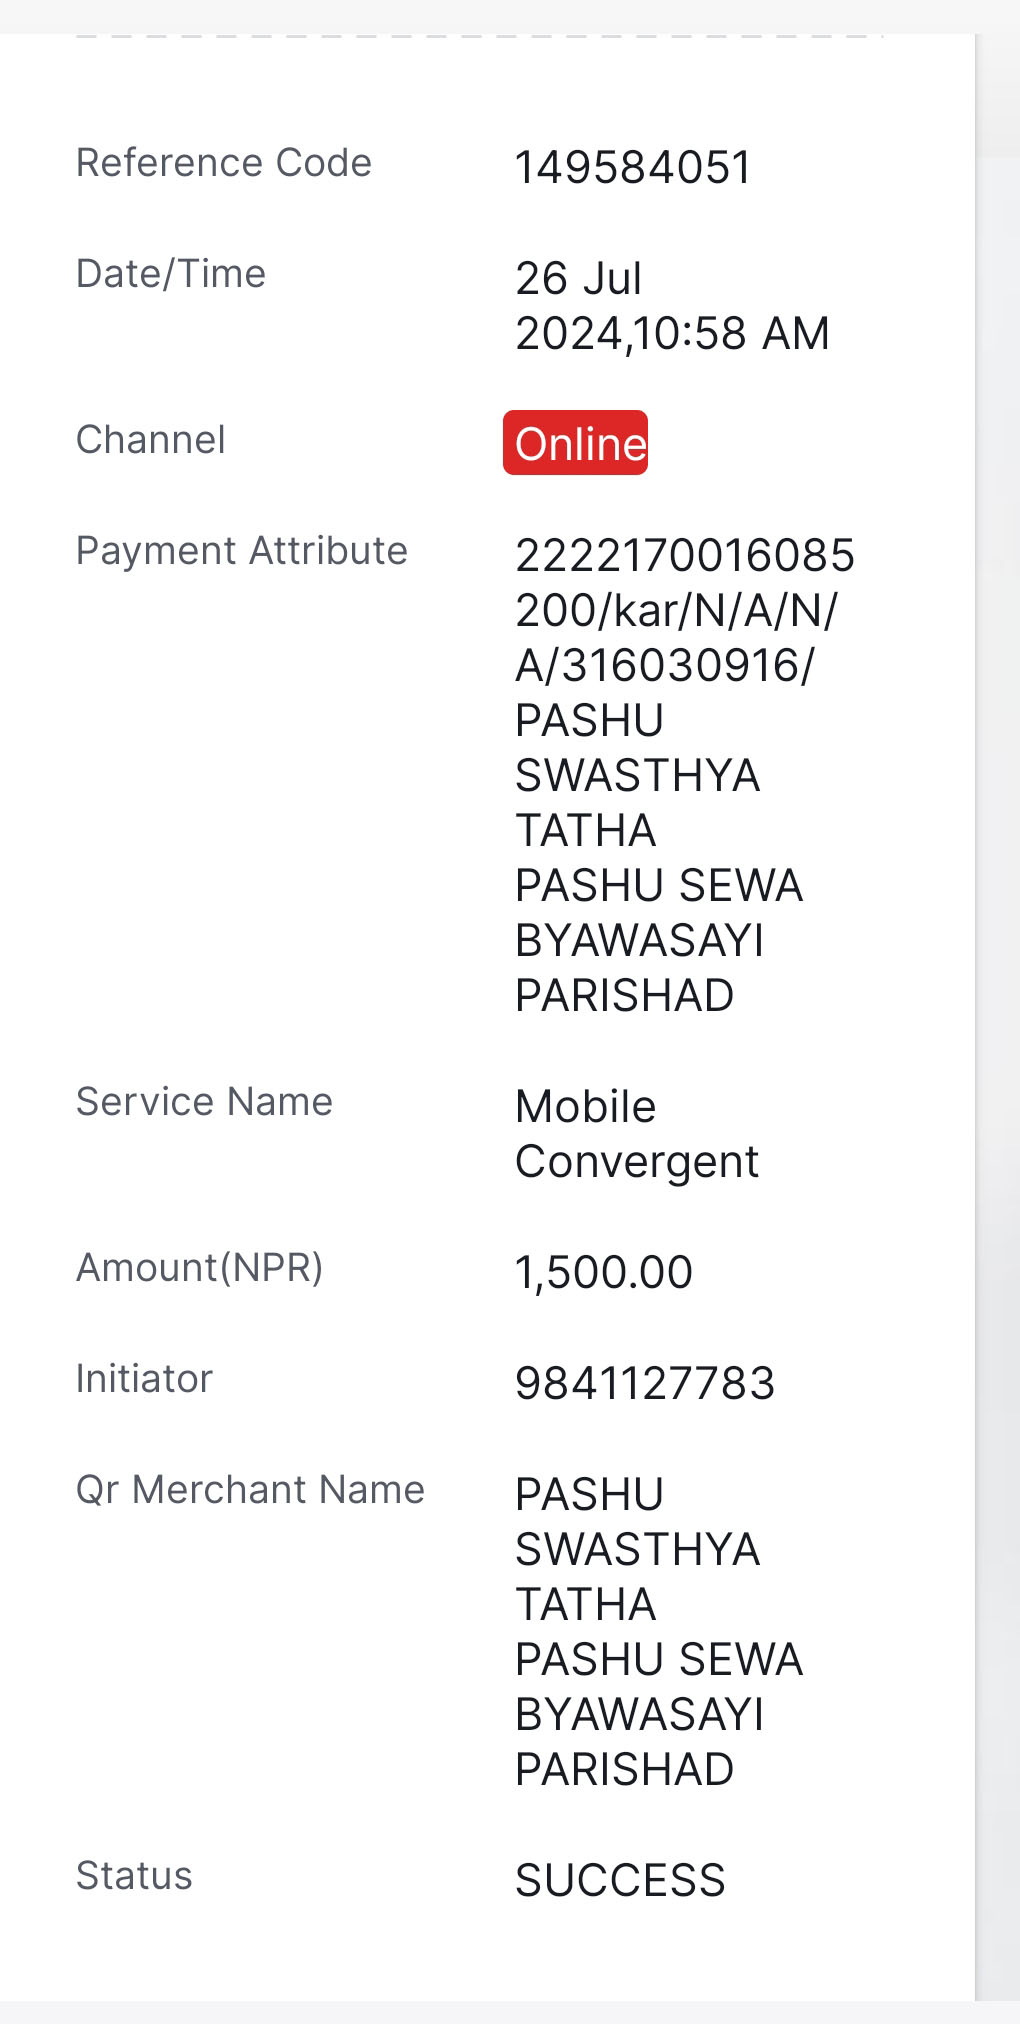This screenshot has height=2024, width=1020.
Task: Click the Date/Time label
Action: point(171,273)
